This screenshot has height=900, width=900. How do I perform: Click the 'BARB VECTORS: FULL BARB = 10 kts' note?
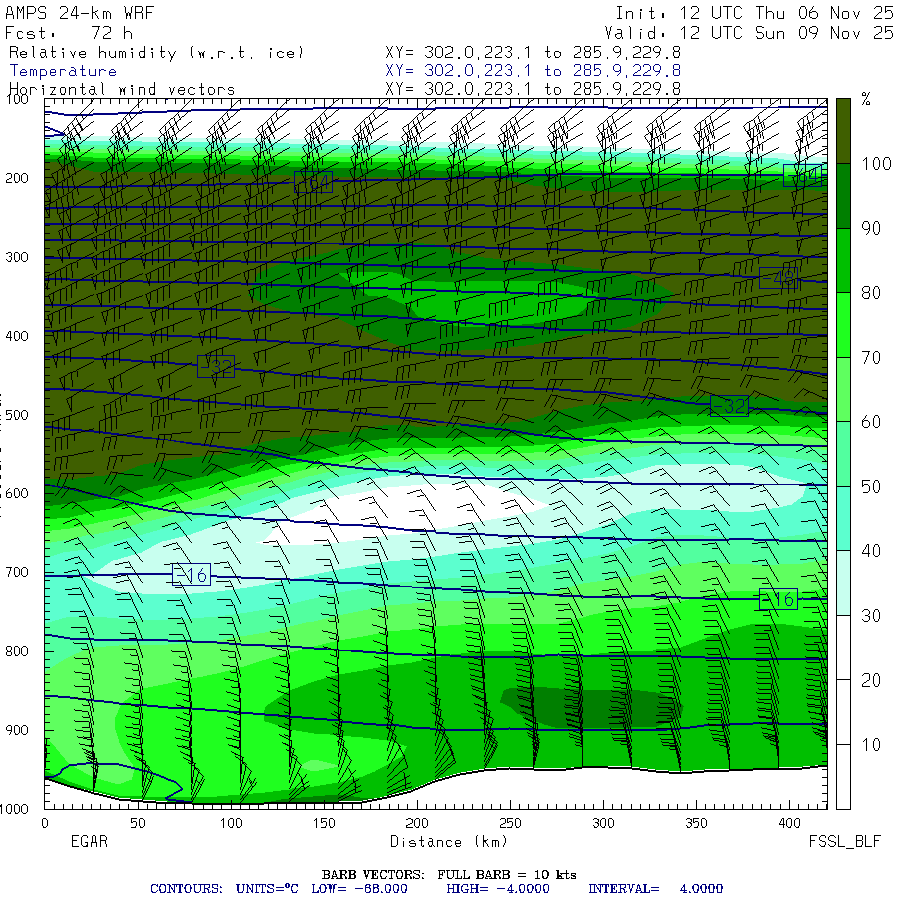point(449,875)
